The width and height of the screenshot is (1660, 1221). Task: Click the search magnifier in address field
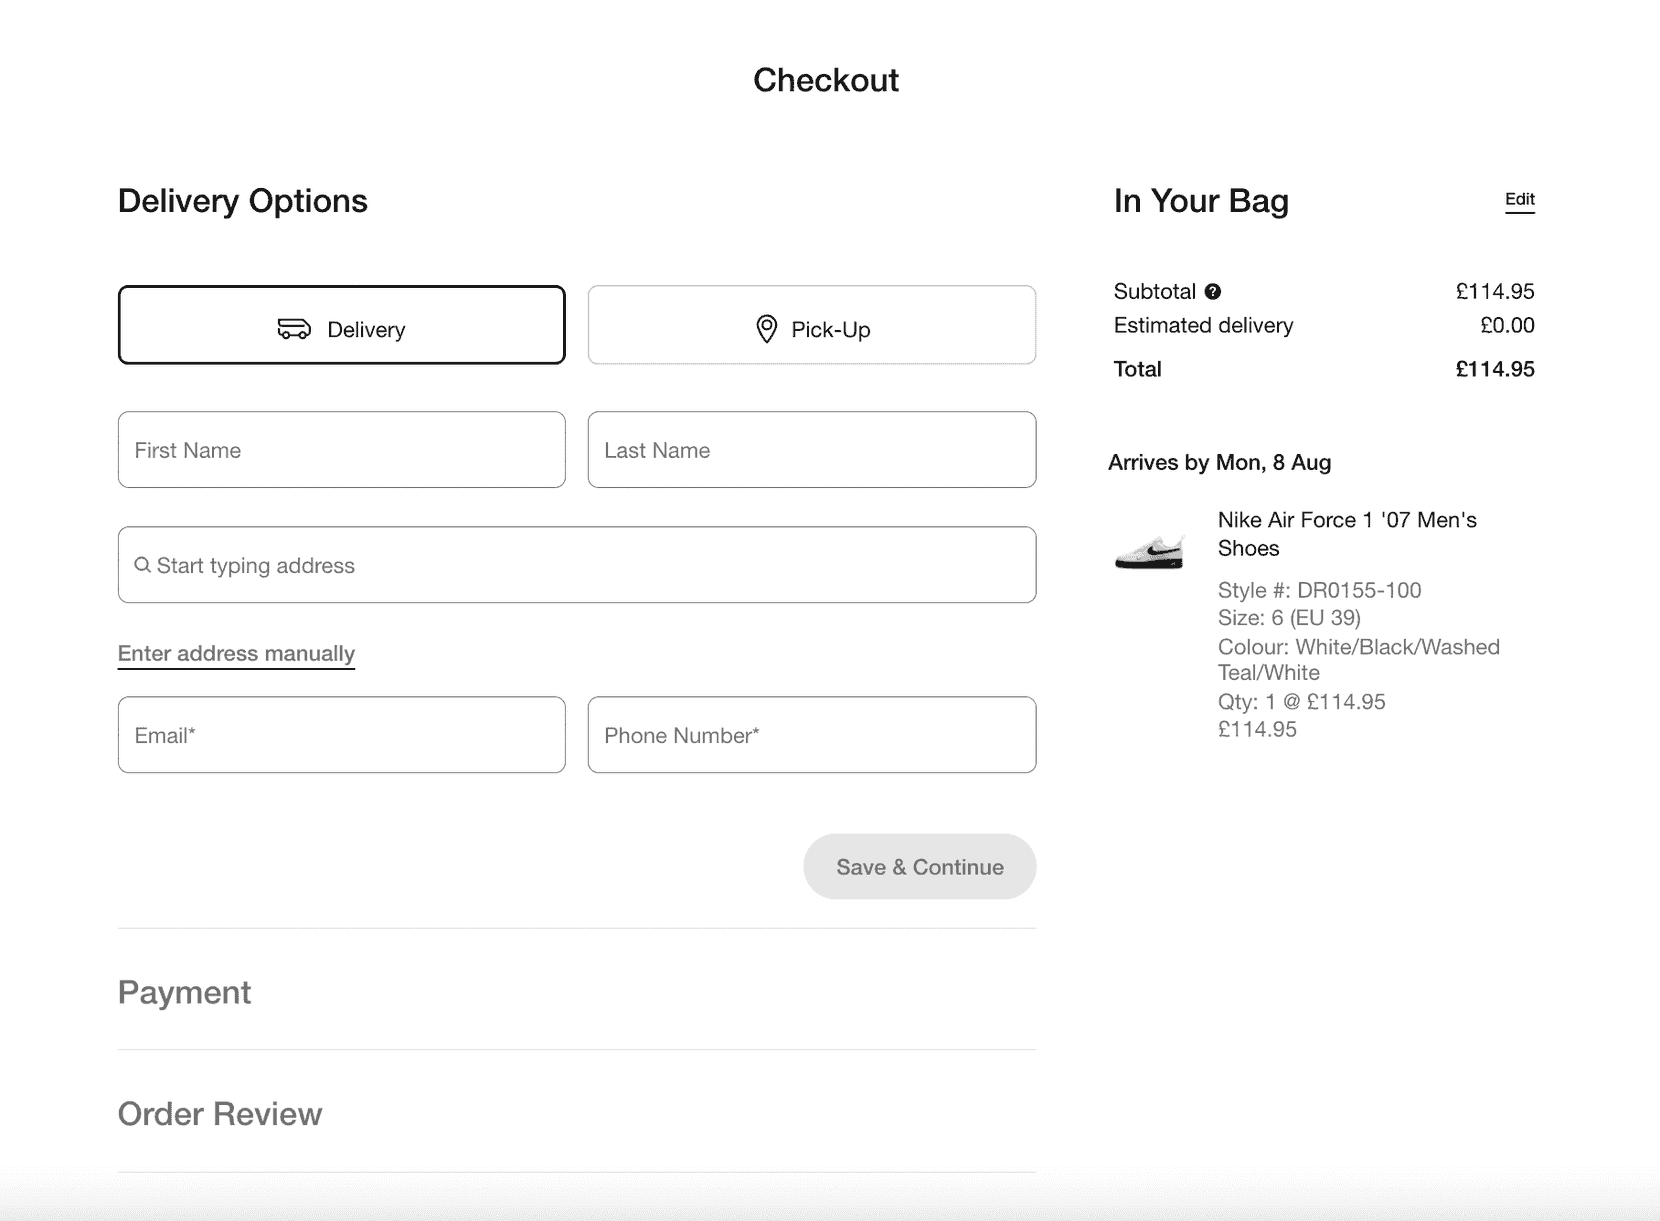(x=143, y=564)
